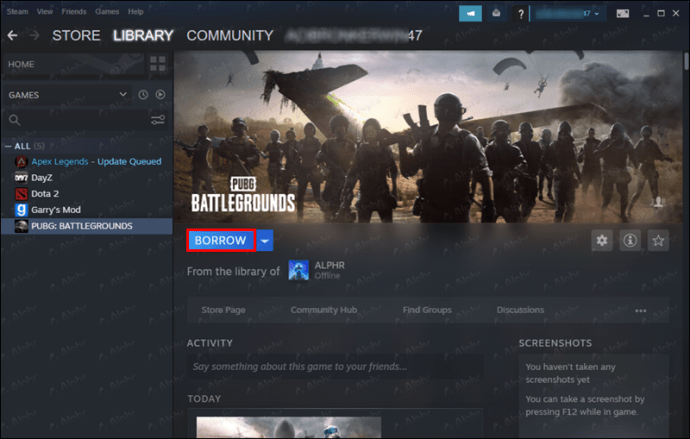Open the Help menu

point(136,12)
